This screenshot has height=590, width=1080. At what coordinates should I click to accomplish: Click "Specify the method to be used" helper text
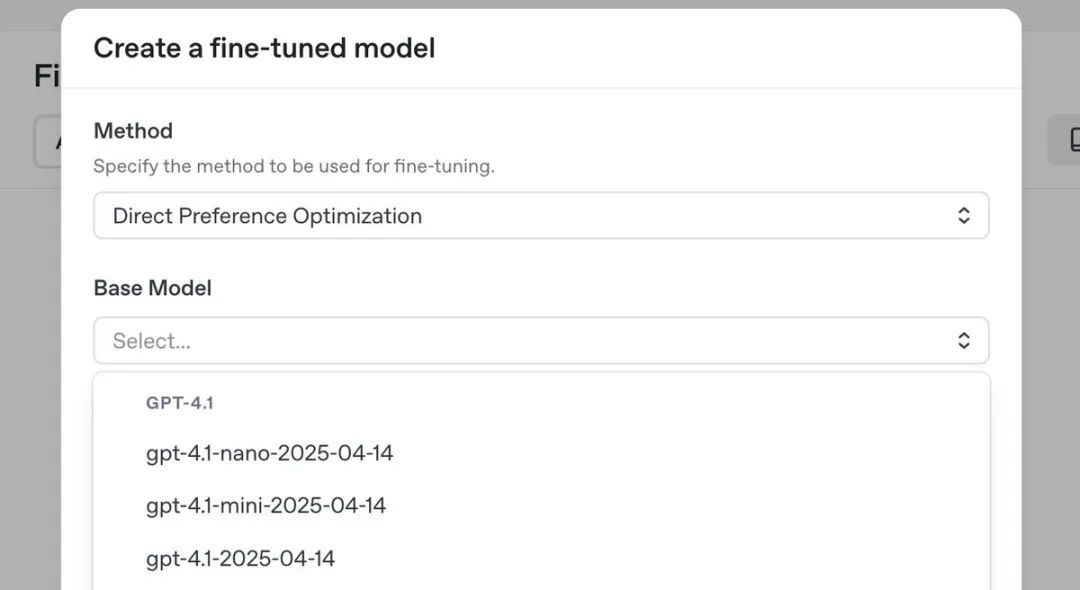(x=294, y=166)
